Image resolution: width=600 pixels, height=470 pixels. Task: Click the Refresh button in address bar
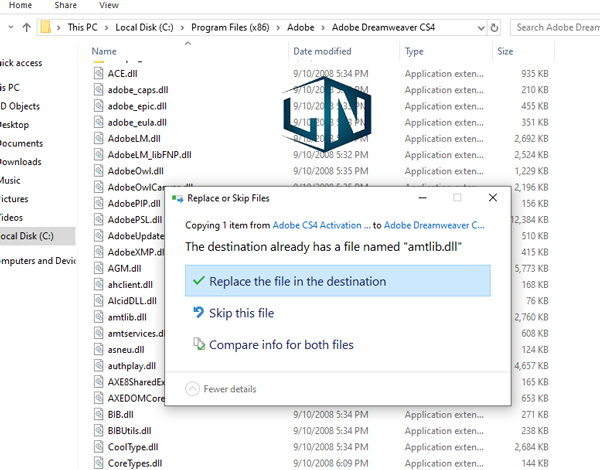[x=494, y=28]
